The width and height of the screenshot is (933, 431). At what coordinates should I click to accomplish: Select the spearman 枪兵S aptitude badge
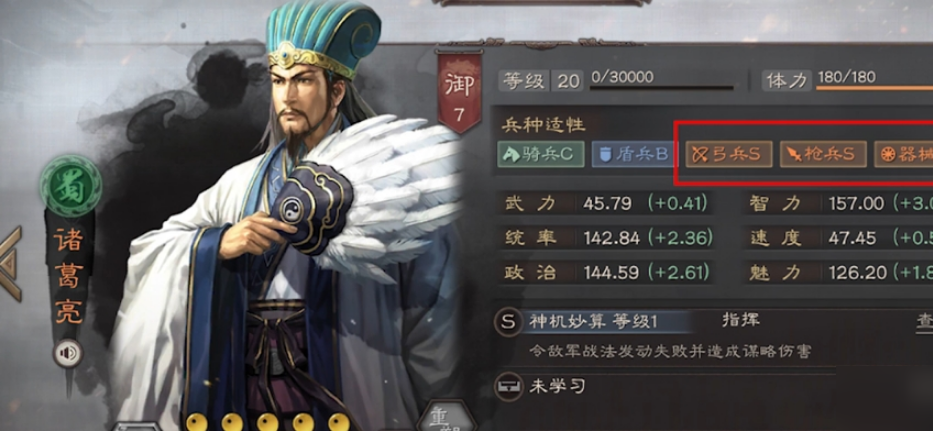click(x=824, y=154)
